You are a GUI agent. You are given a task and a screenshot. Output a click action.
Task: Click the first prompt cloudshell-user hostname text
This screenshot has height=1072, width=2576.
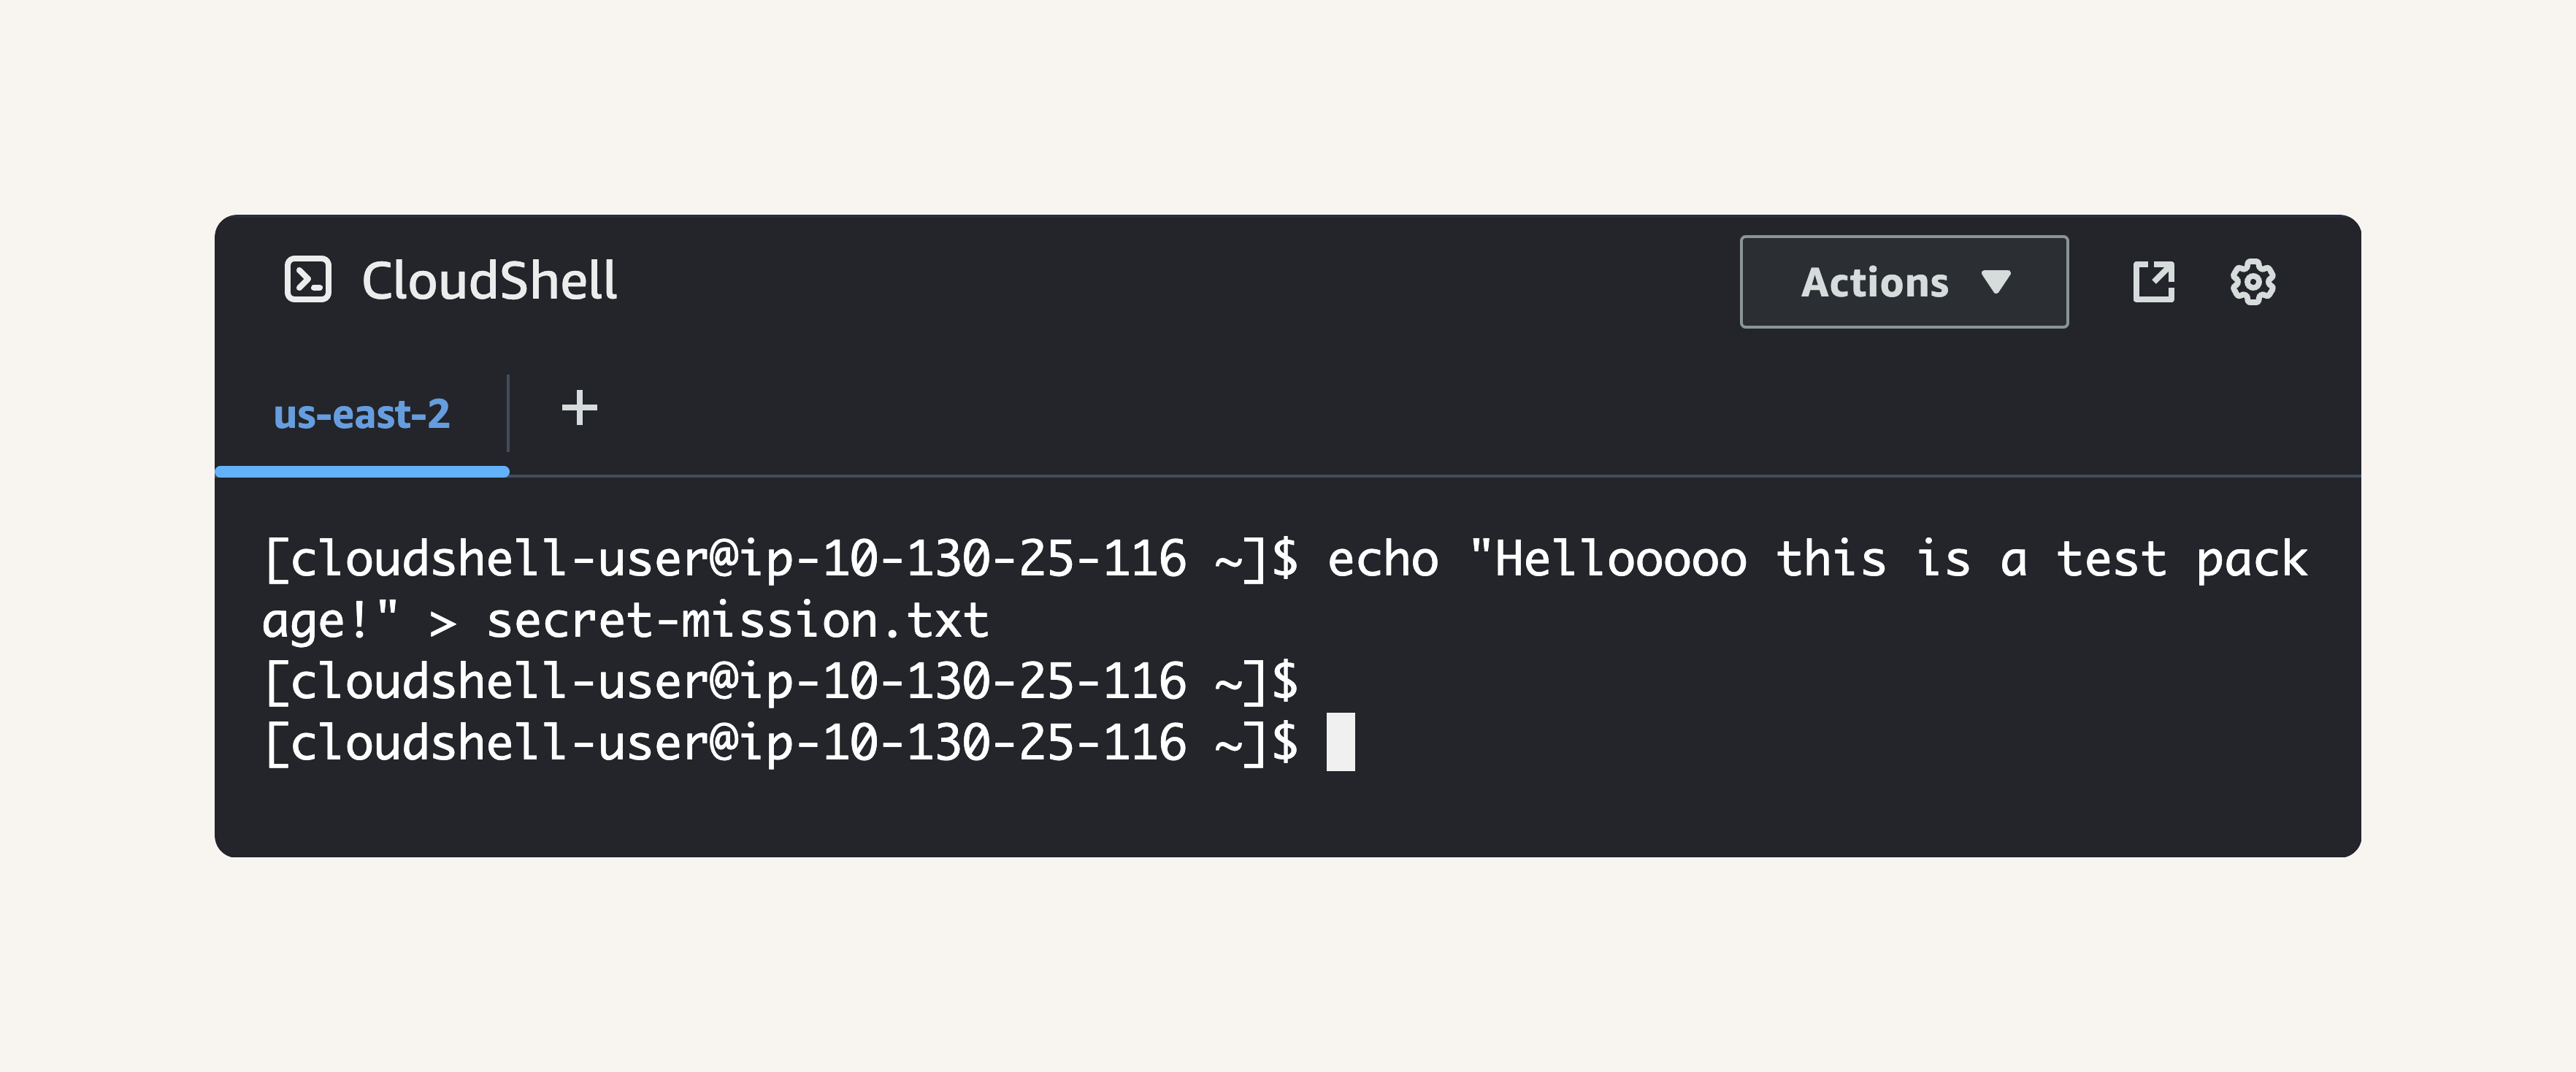(x=724, y=559)
